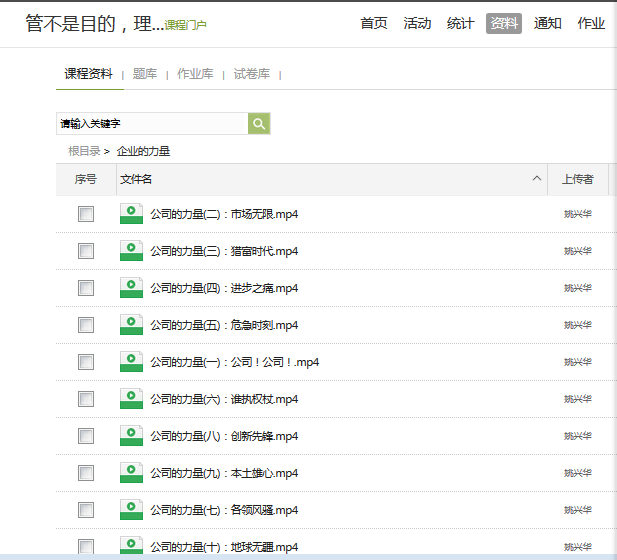Click the 文件名 column header
This screenshot has height=560, width=617.
pyautogui.click(x=136, y=179)
